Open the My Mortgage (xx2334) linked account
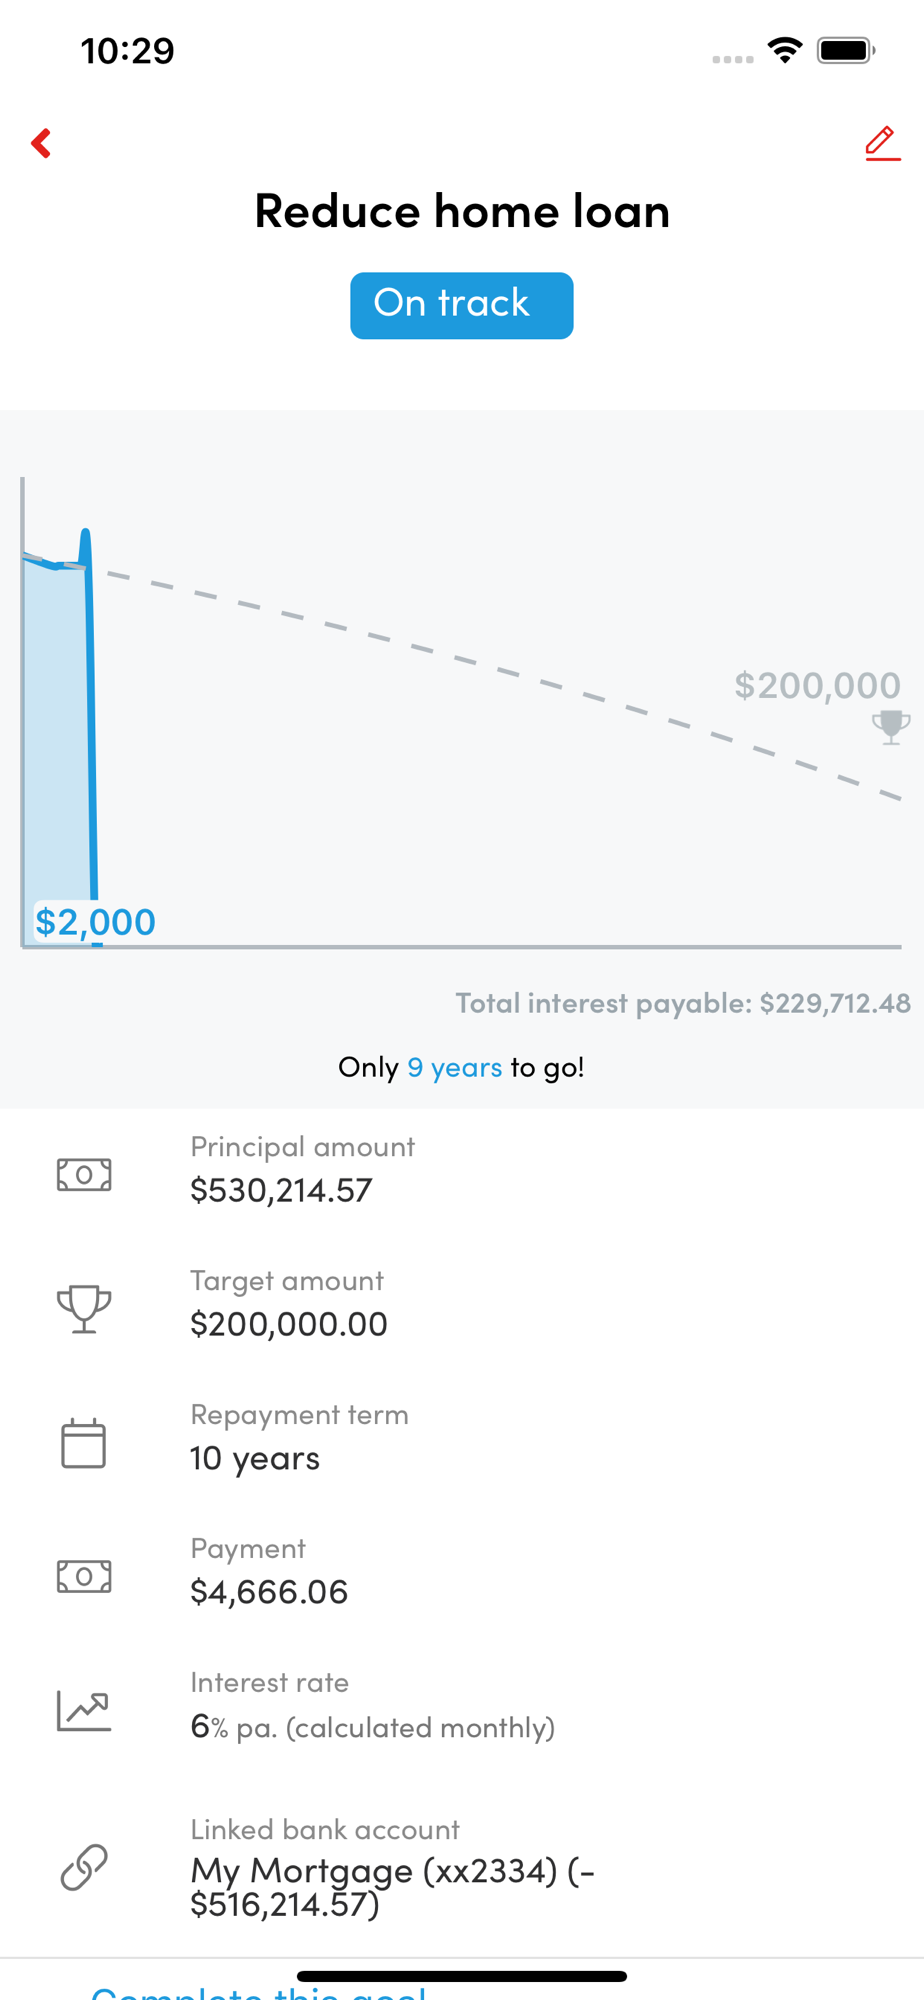Screen dimensions: 924x2000 coord(393,1887)
